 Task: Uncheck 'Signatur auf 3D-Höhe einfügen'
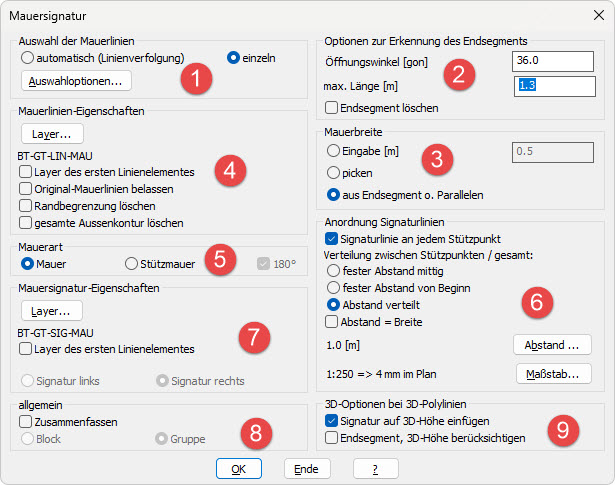333,422
